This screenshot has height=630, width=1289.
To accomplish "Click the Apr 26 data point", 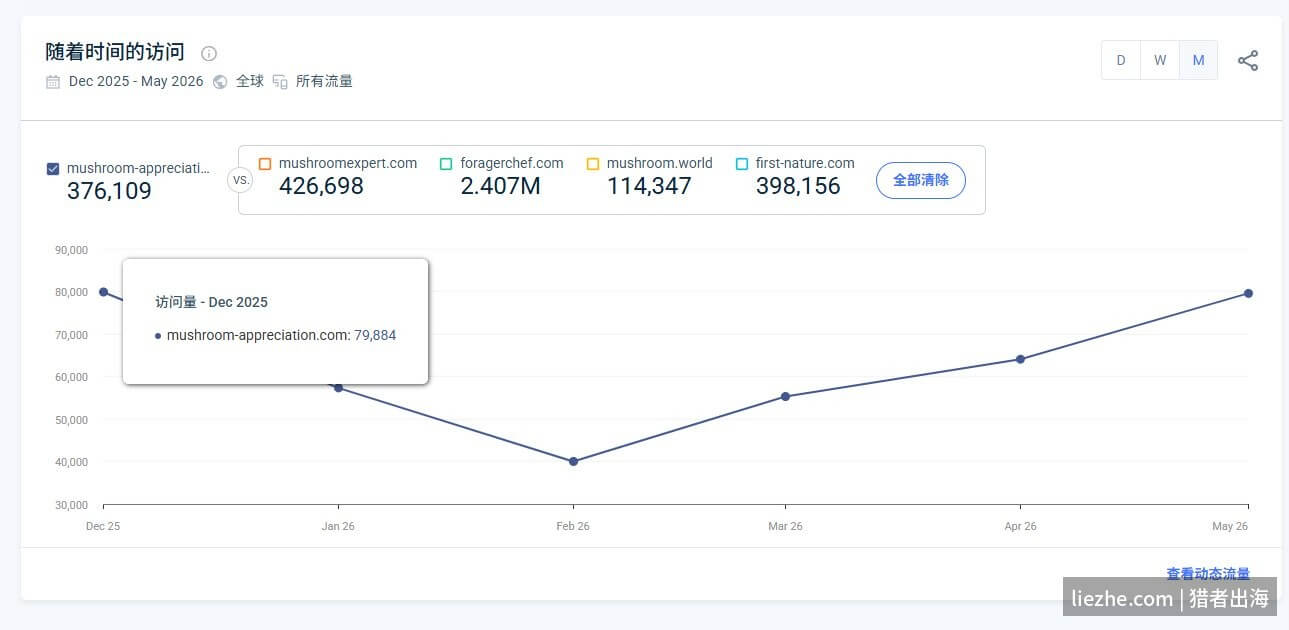I will pyautogui.click(x=1020, y=359).
